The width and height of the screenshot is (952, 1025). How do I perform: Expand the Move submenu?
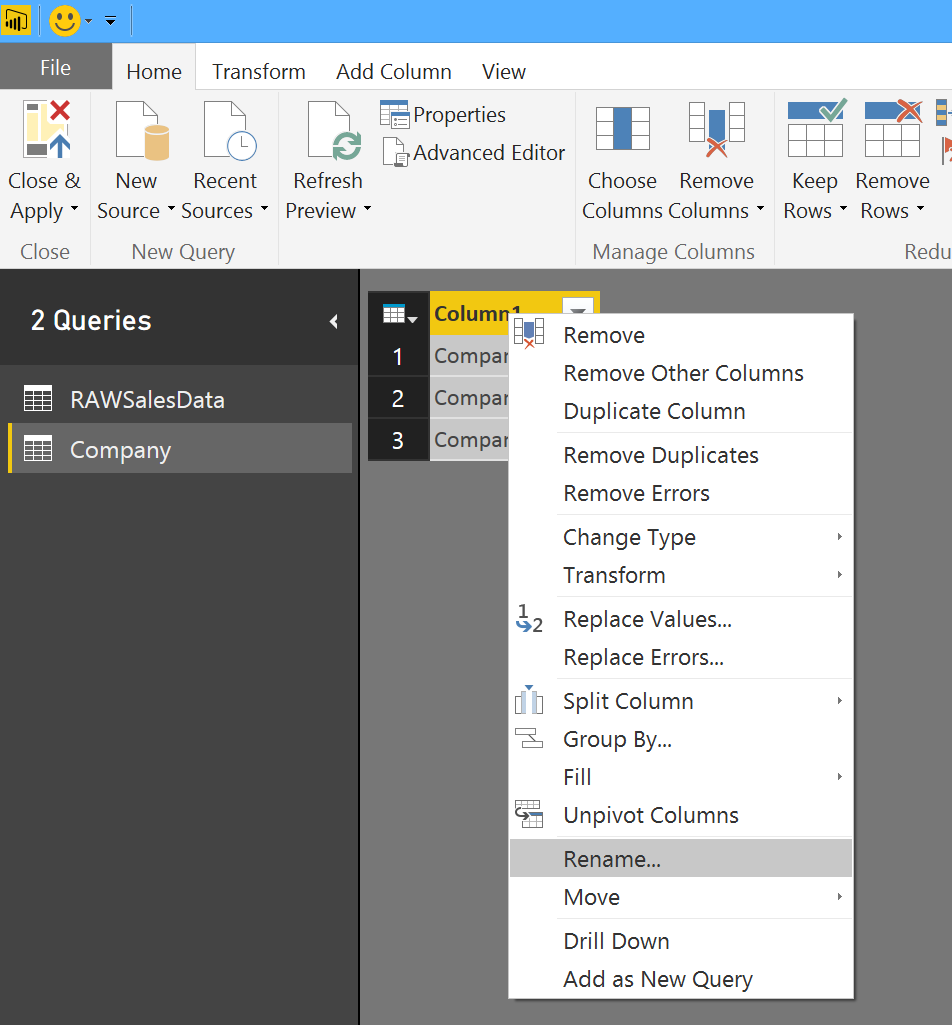[590, 897]
